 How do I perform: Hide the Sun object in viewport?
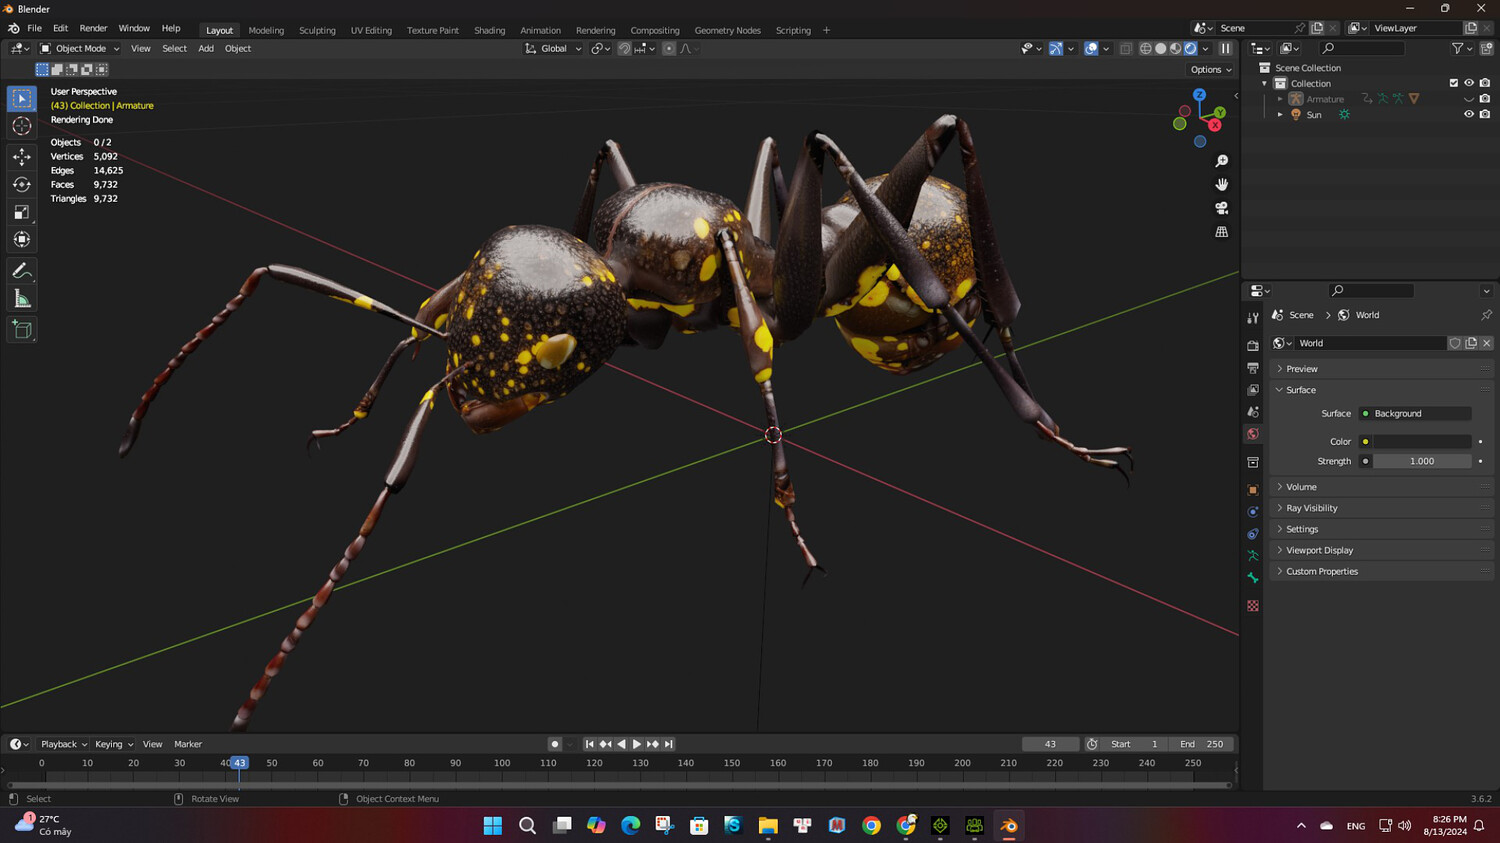[1468, 115]
